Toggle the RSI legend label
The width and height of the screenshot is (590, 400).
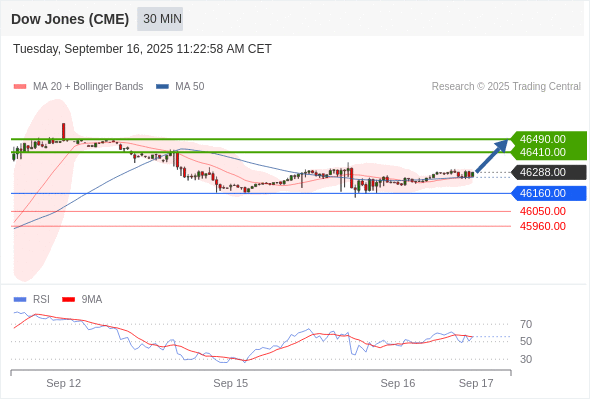pos(41,300)
